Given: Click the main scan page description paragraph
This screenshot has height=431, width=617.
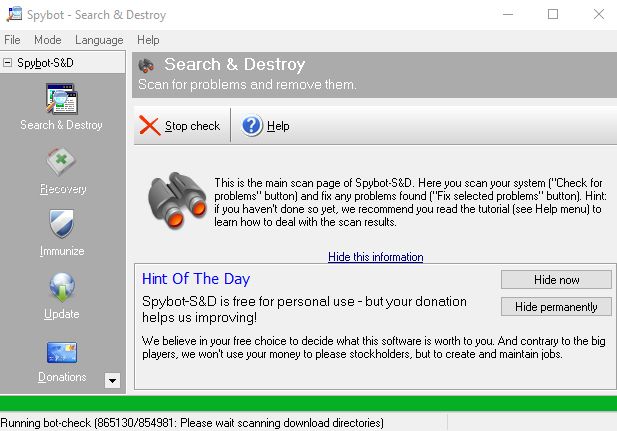Looking at the screenshot, I should [x=410, y=202].
